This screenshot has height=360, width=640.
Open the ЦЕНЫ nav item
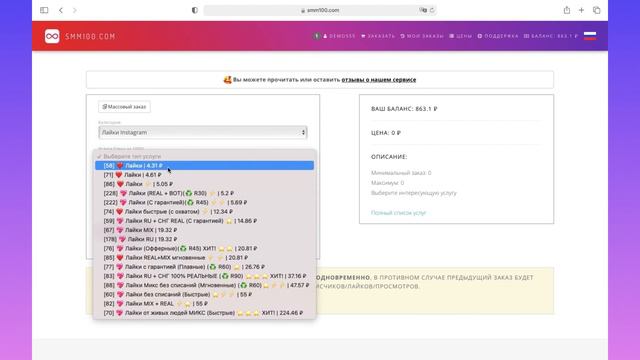click(460, 36)
